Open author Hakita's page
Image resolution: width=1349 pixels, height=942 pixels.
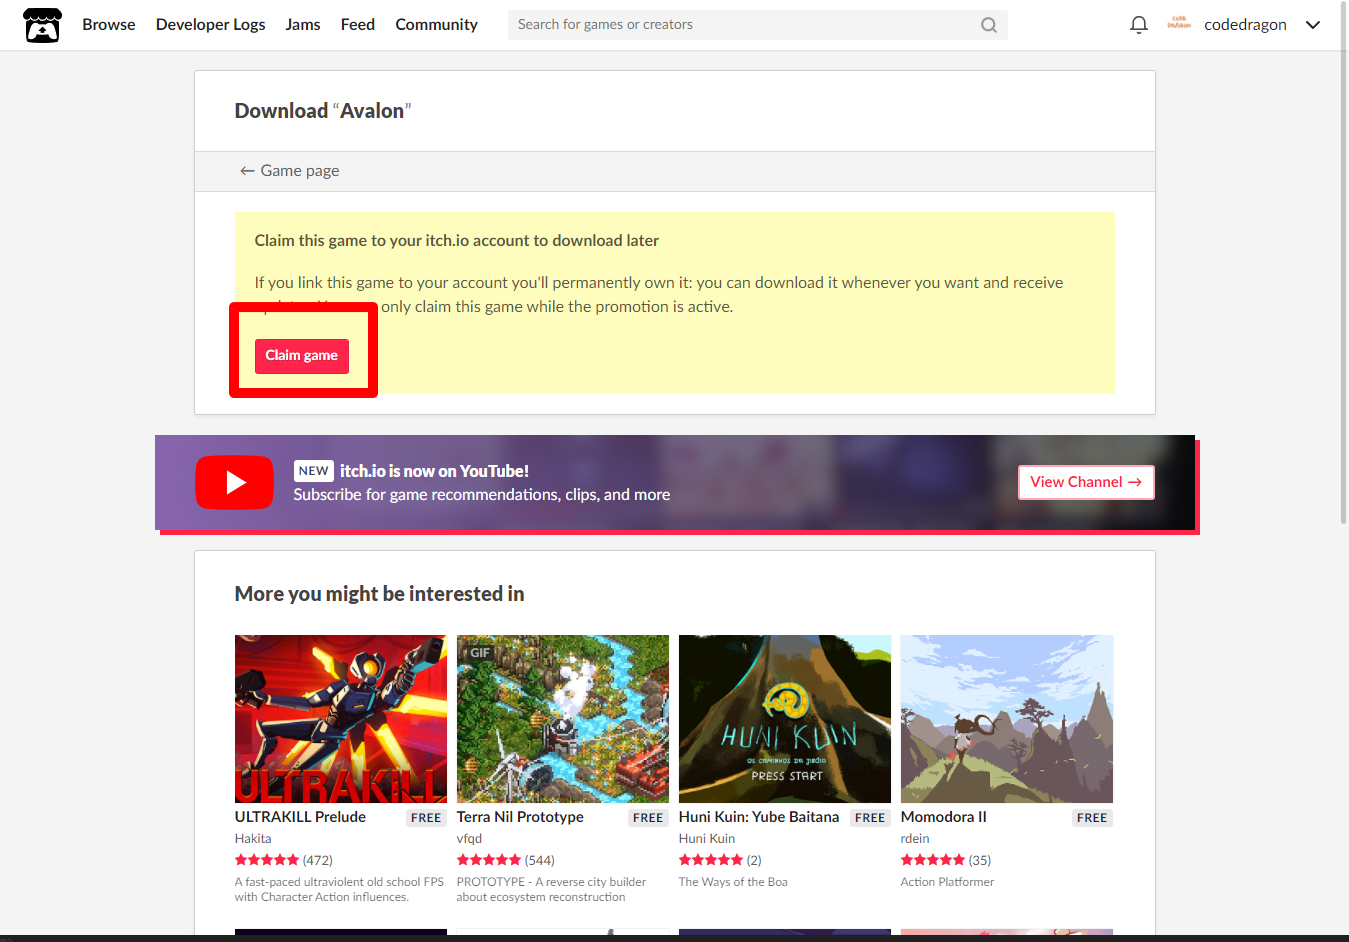[x=253, y=839]
